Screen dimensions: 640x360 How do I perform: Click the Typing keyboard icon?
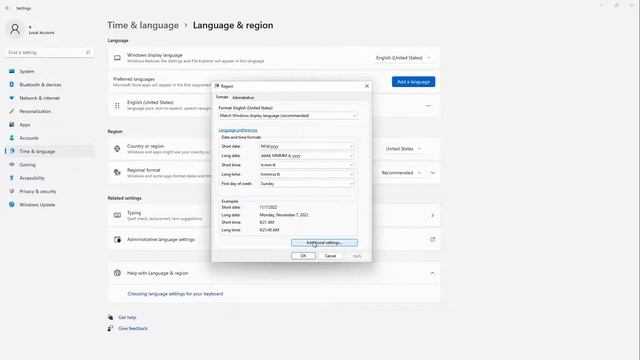[x=117, y=215]
